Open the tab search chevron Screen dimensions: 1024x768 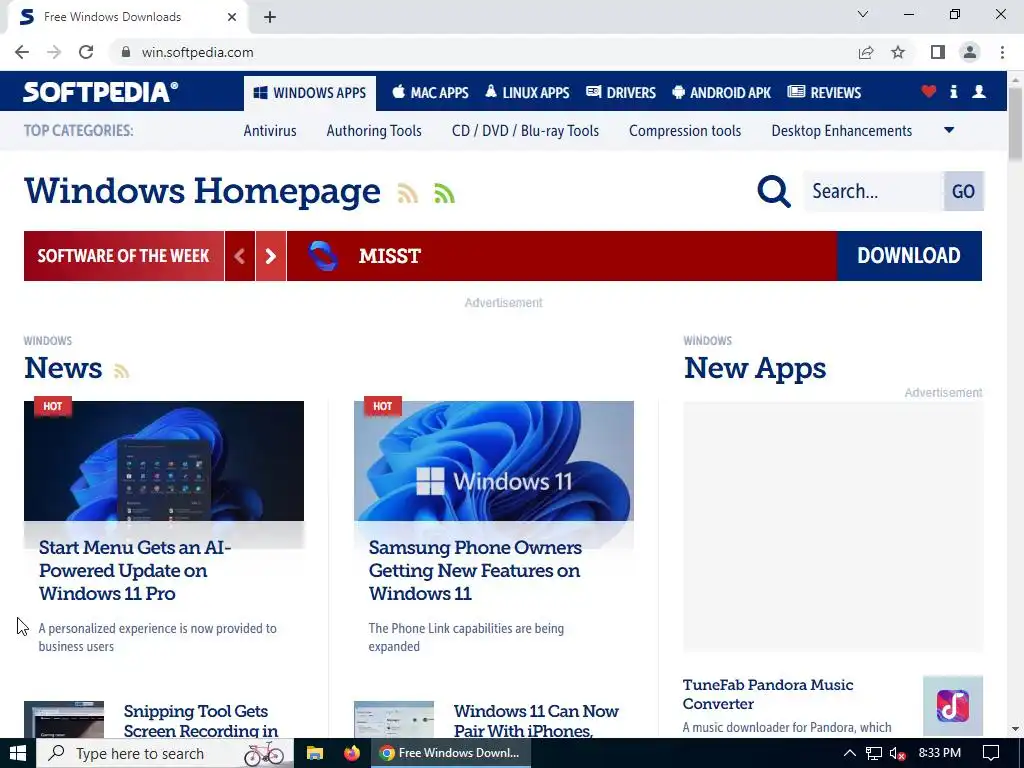click(863, 14)
